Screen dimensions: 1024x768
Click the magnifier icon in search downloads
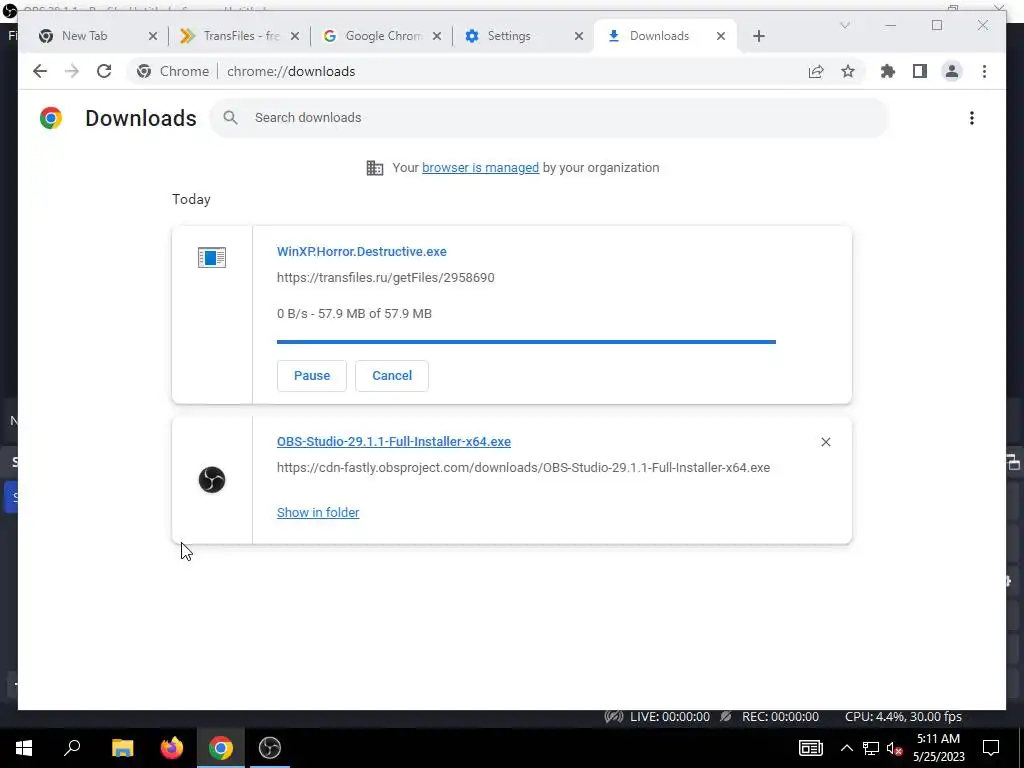coord(230,118)
